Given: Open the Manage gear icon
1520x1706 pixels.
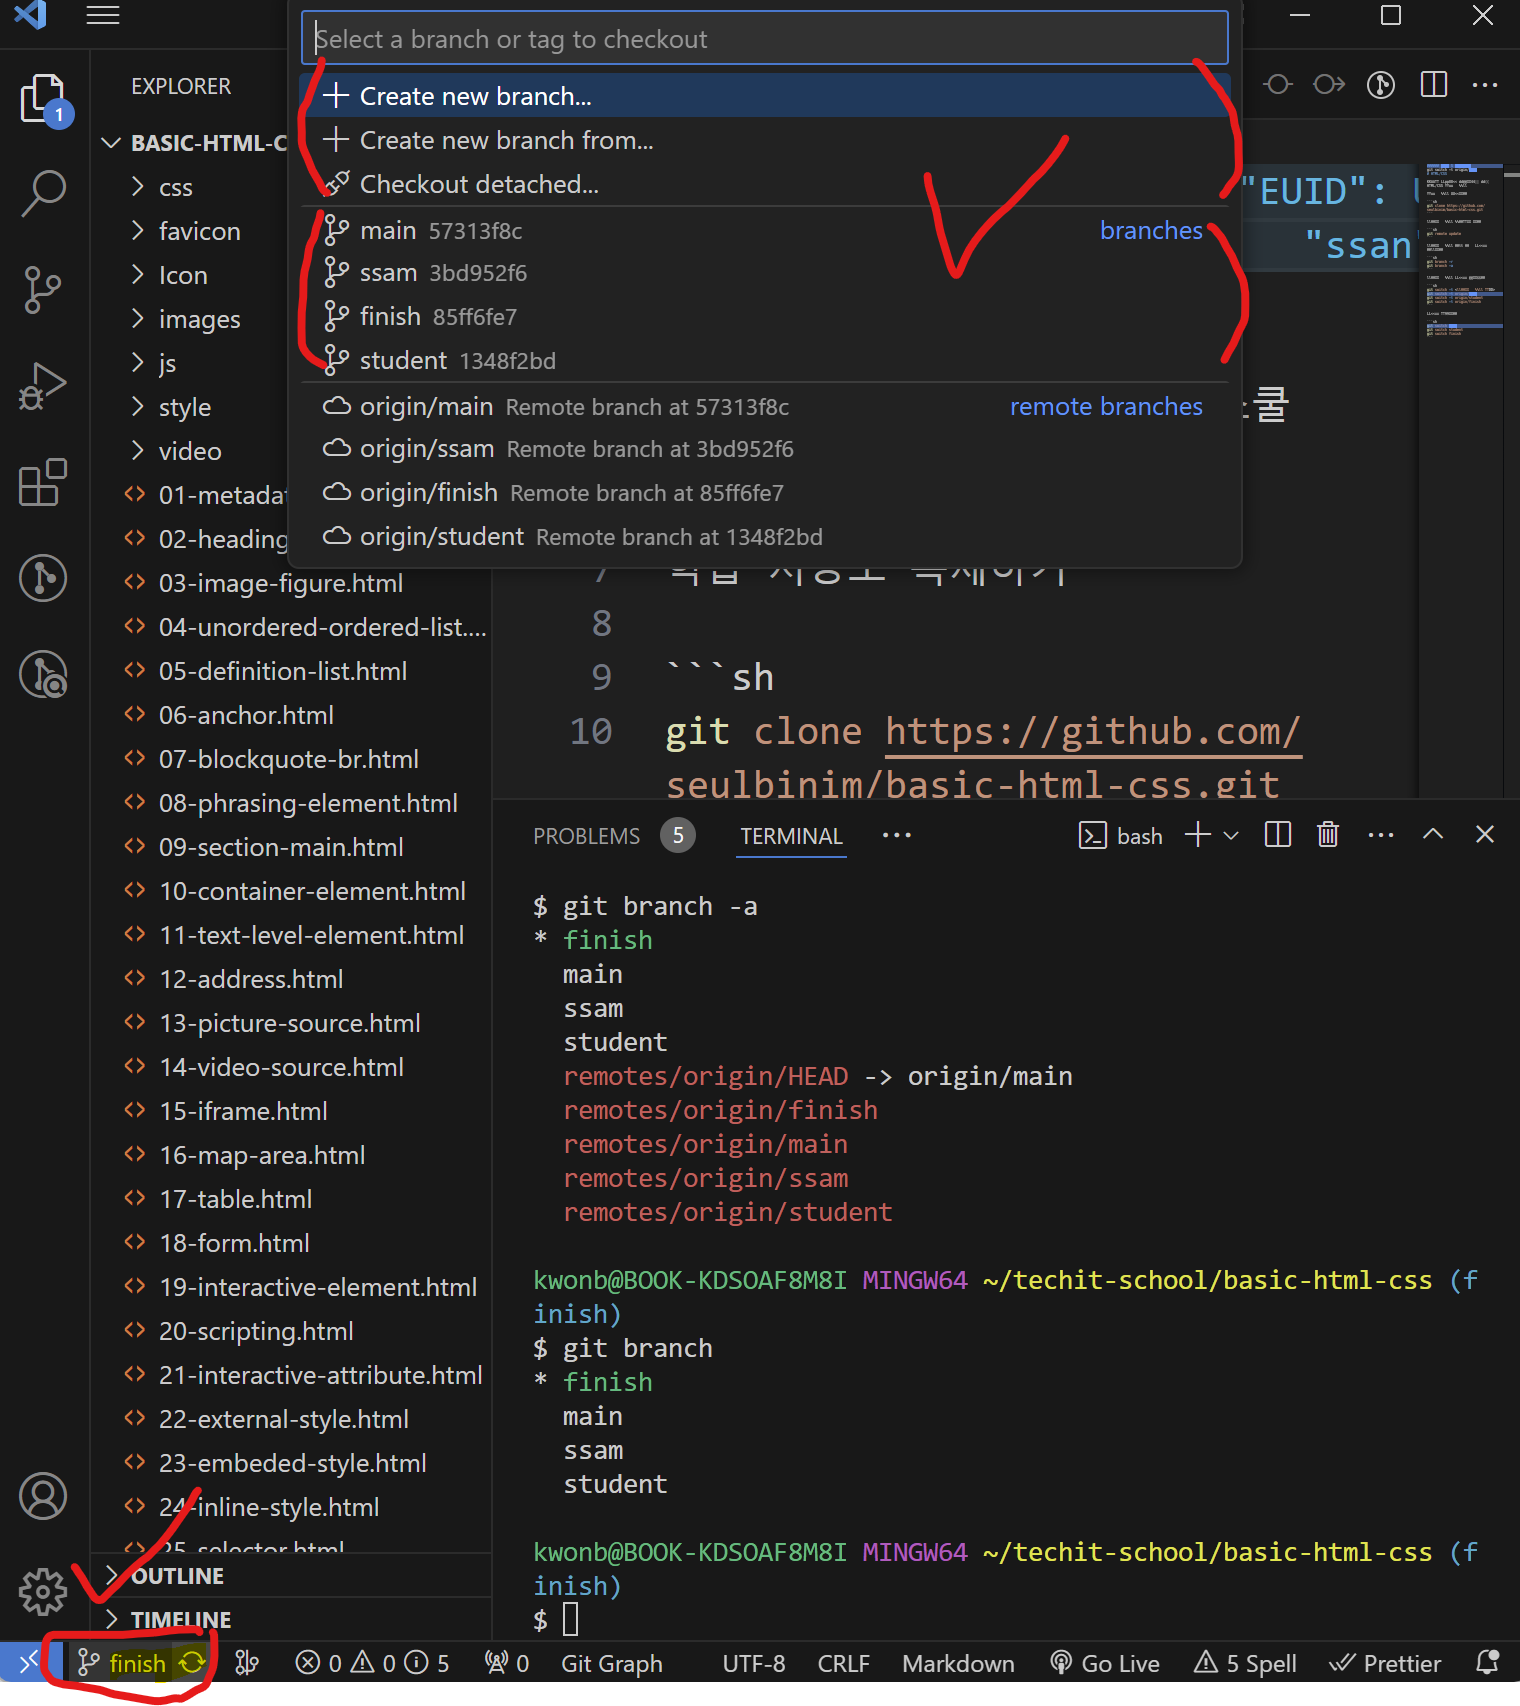Looking at the screenshot, I should (43, 1592).
